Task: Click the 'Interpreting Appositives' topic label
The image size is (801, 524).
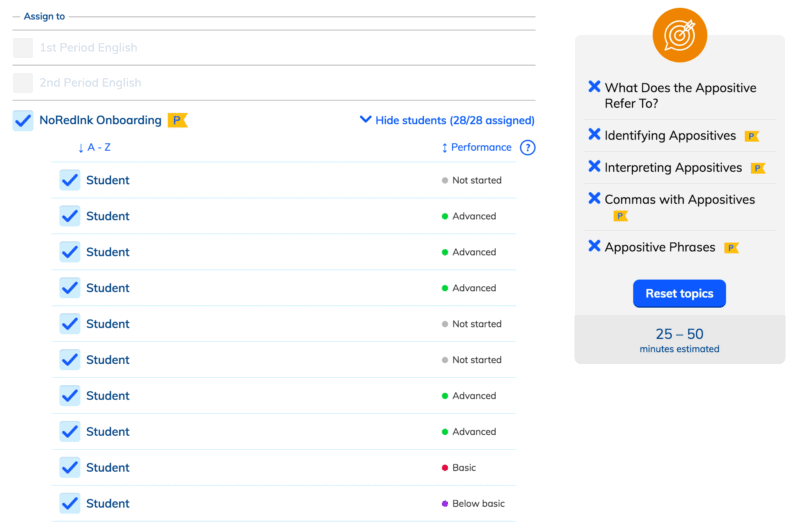Action: (673, 168)
